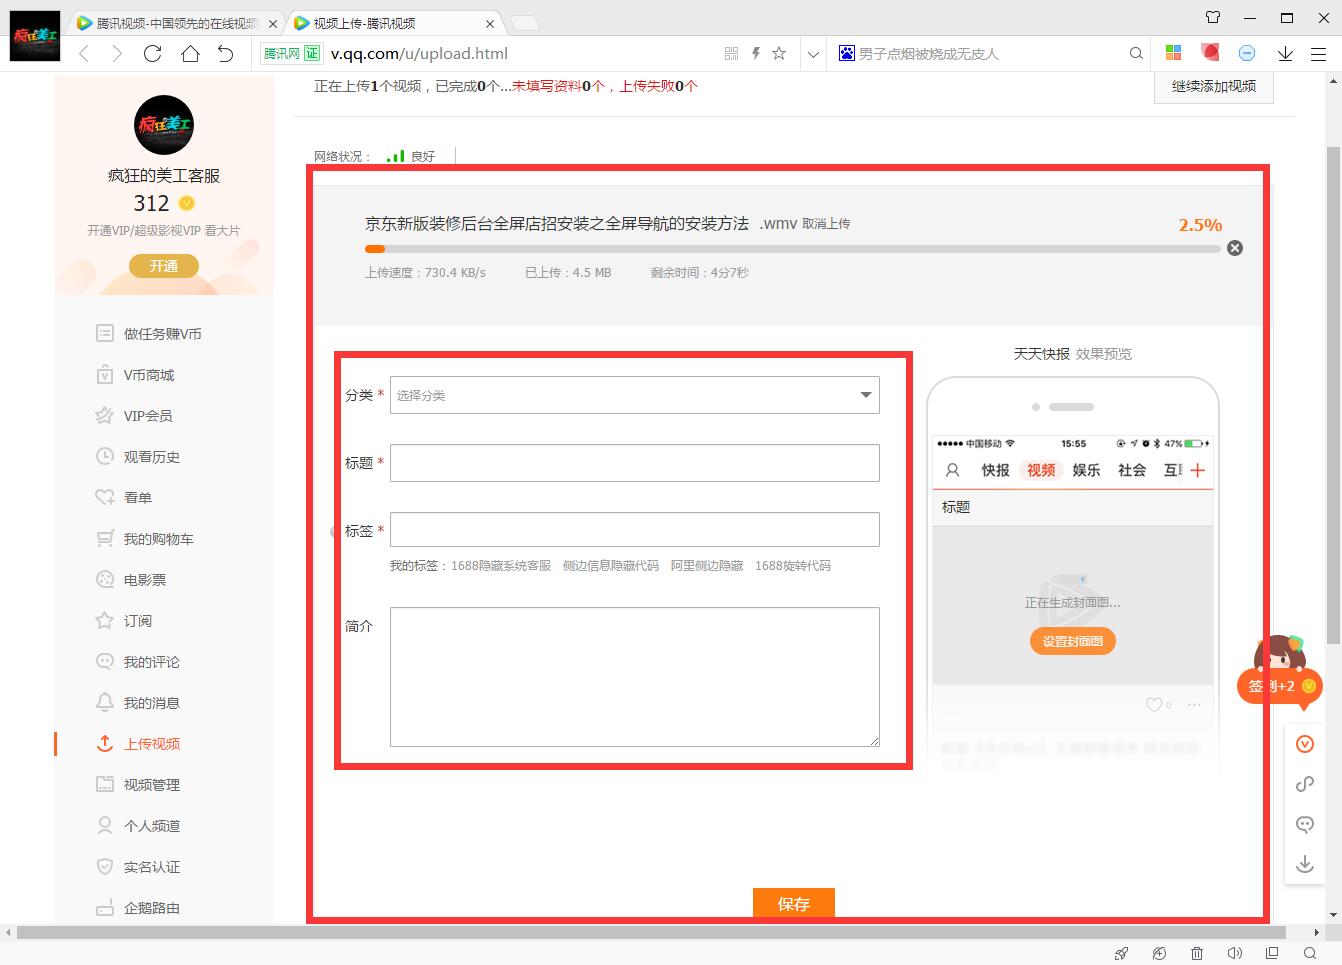Screen dimensions: 1342x965
Task: Click the 继续添加视频 button
Action: [x=1214, y=86]
